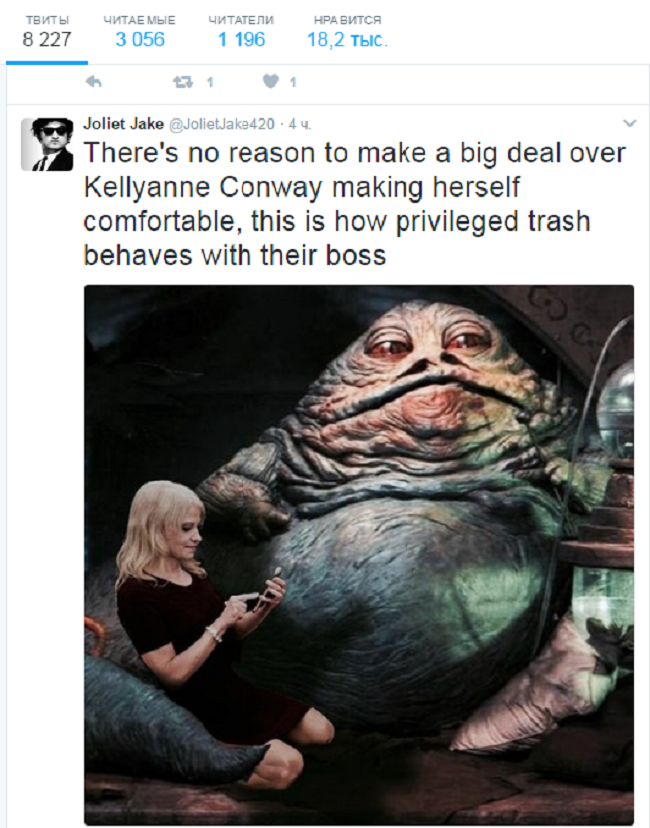Open the НРАВИТСЯ tab label
The height and width of the screenshot is (828, 650).
click(x=347, y=20)
